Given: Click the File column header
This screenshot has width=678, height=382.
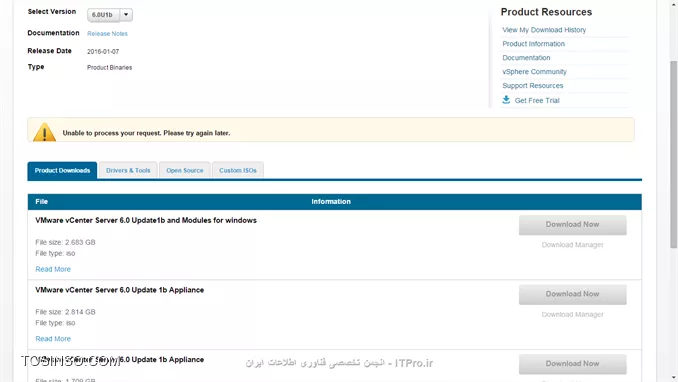Looking at the screenshot, I should click(42, 202).
